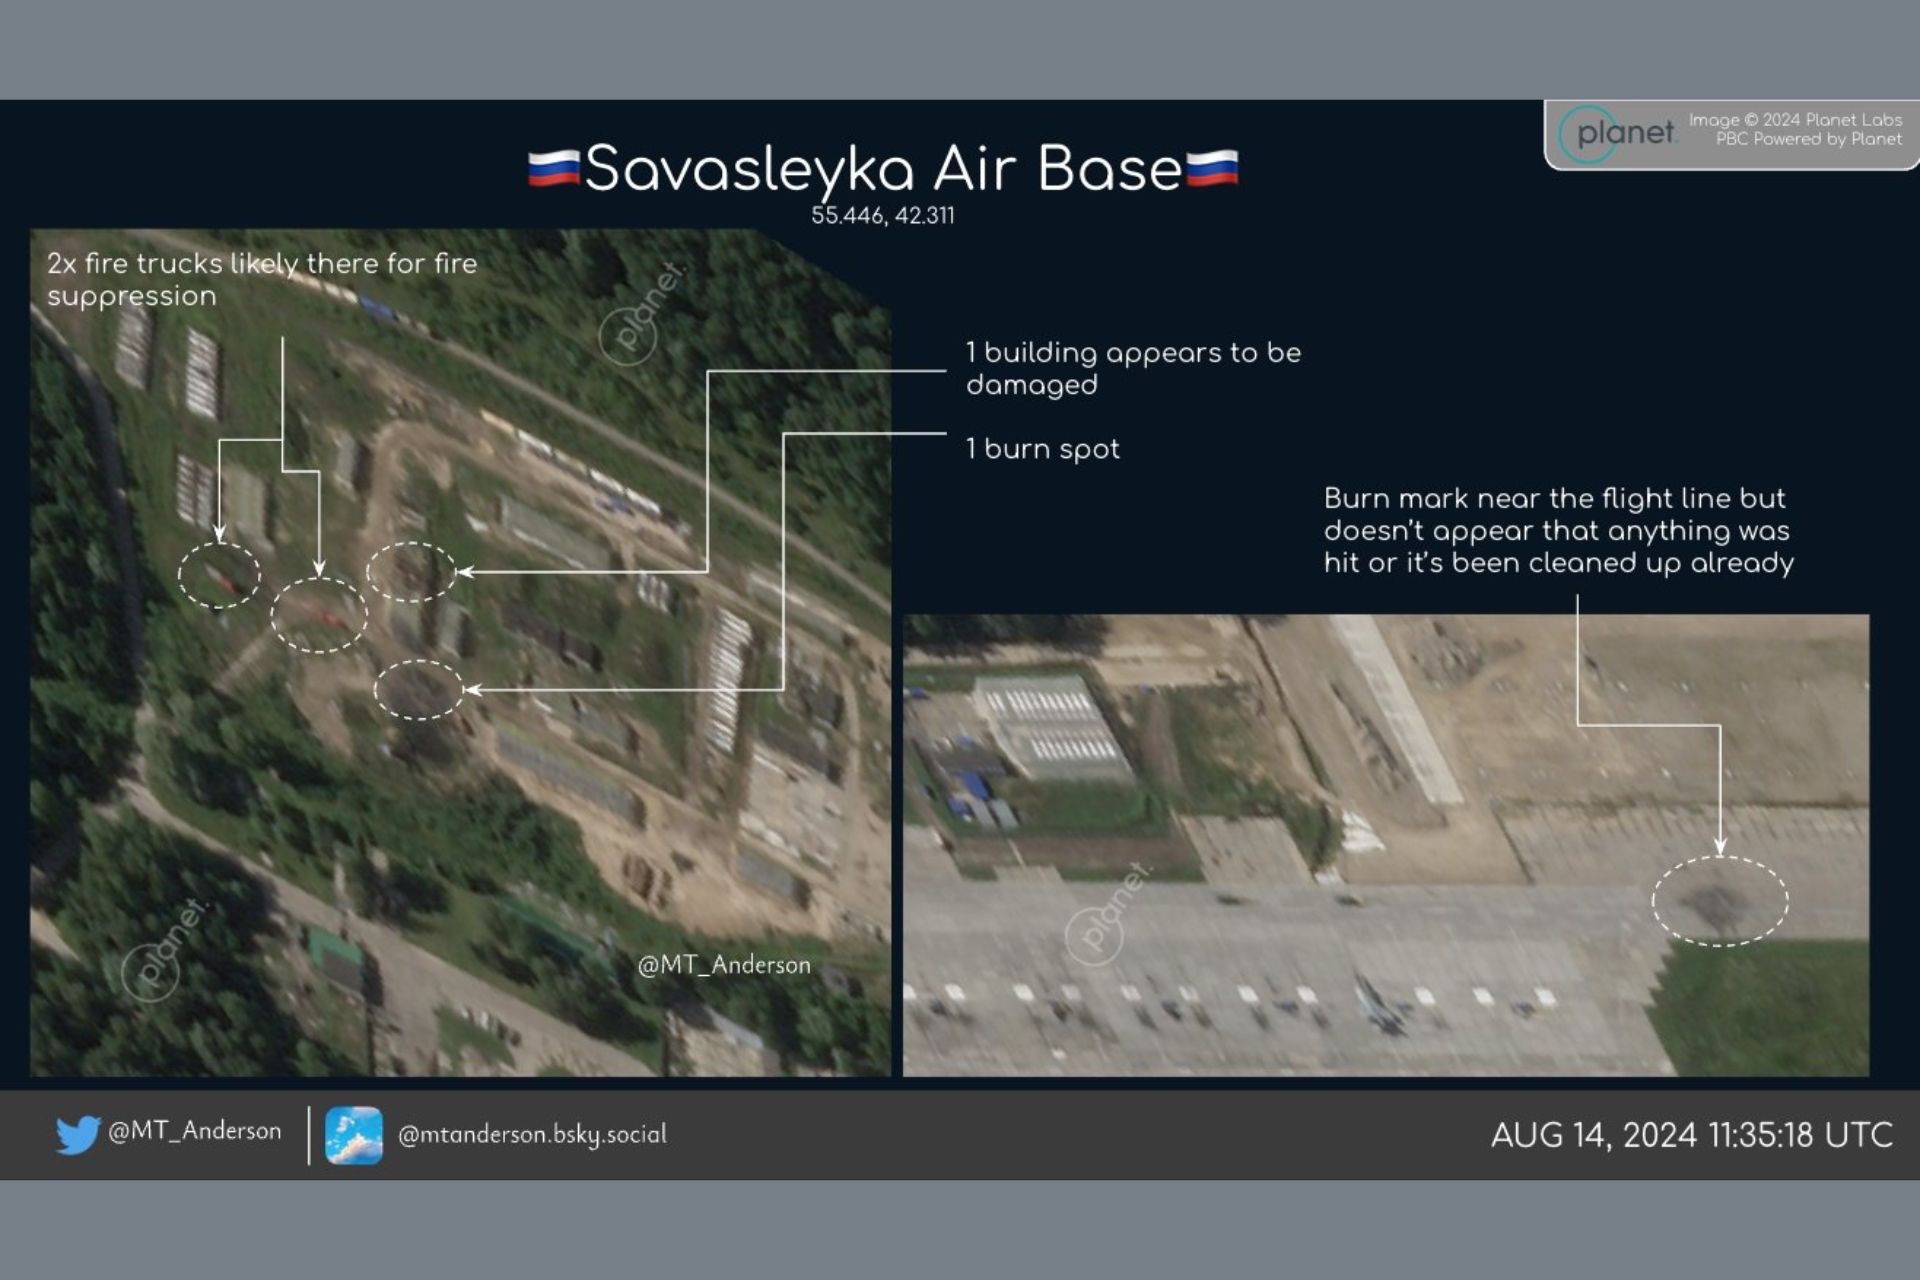The height and width of the screenshot is (1280, 1920).
Task: Click the left Russian flag emoji
Action: (553, 168)
